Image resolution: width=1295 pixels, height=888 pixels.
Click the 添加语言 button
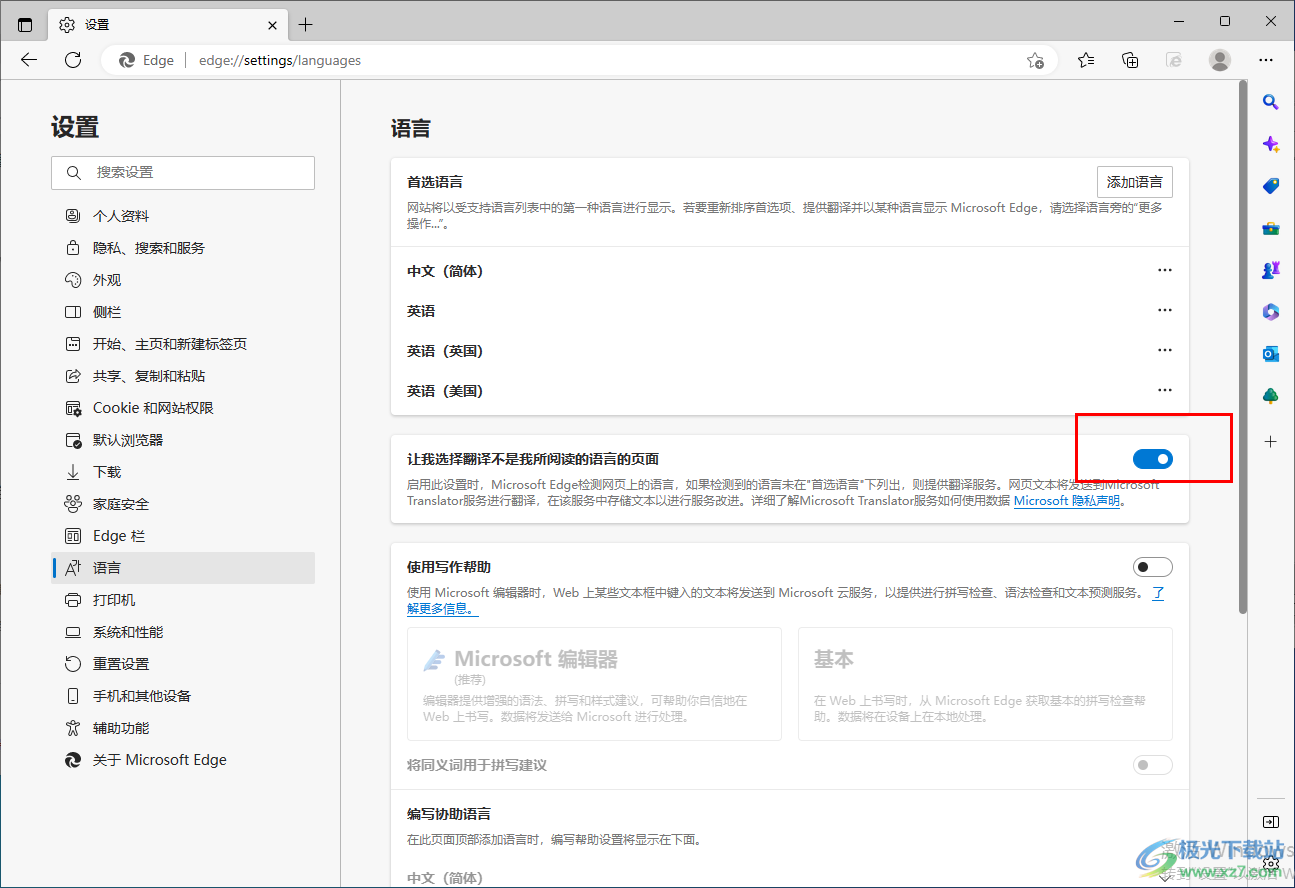coord(1135,182)
